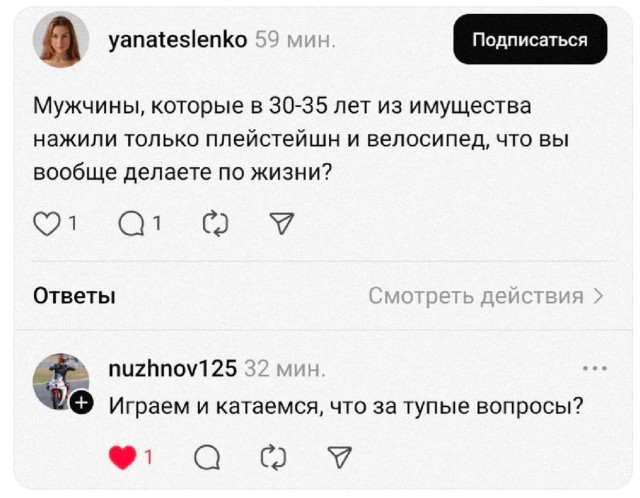Open the three-dot menu on reply
Viewport: 640px width, 498px height.
[594, 368]
